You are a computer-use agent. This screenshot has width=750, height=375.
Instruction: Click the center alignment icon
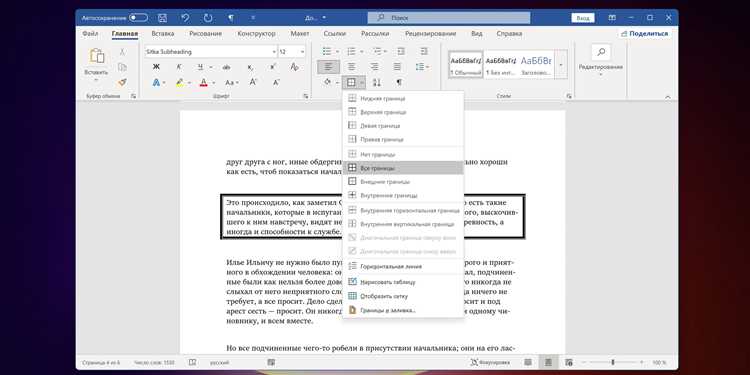coord(351,67)
